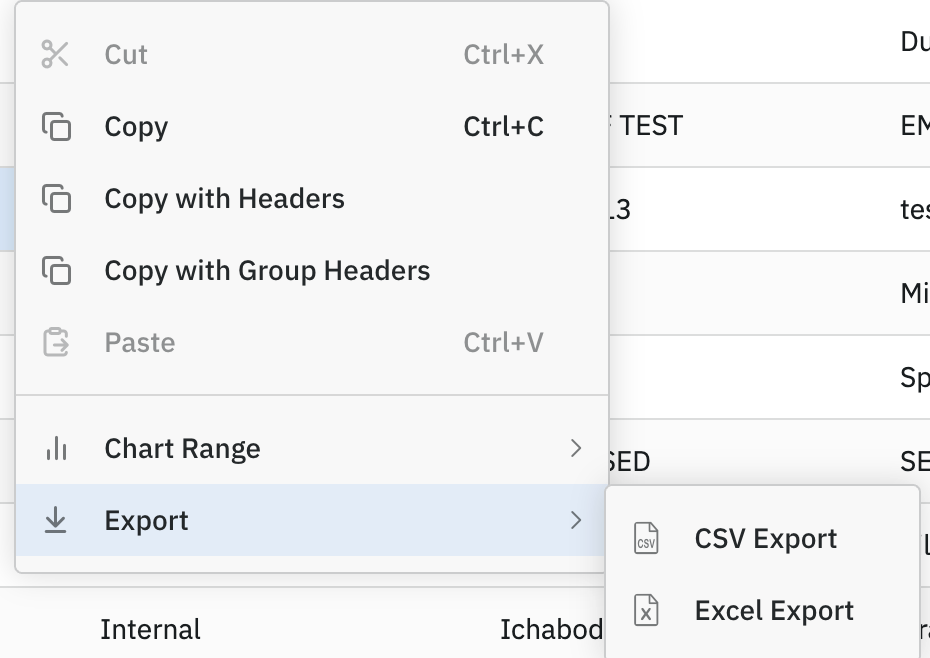Click the Excel file icon
Screen dimensions: 930x658
[x=647, y=611]
